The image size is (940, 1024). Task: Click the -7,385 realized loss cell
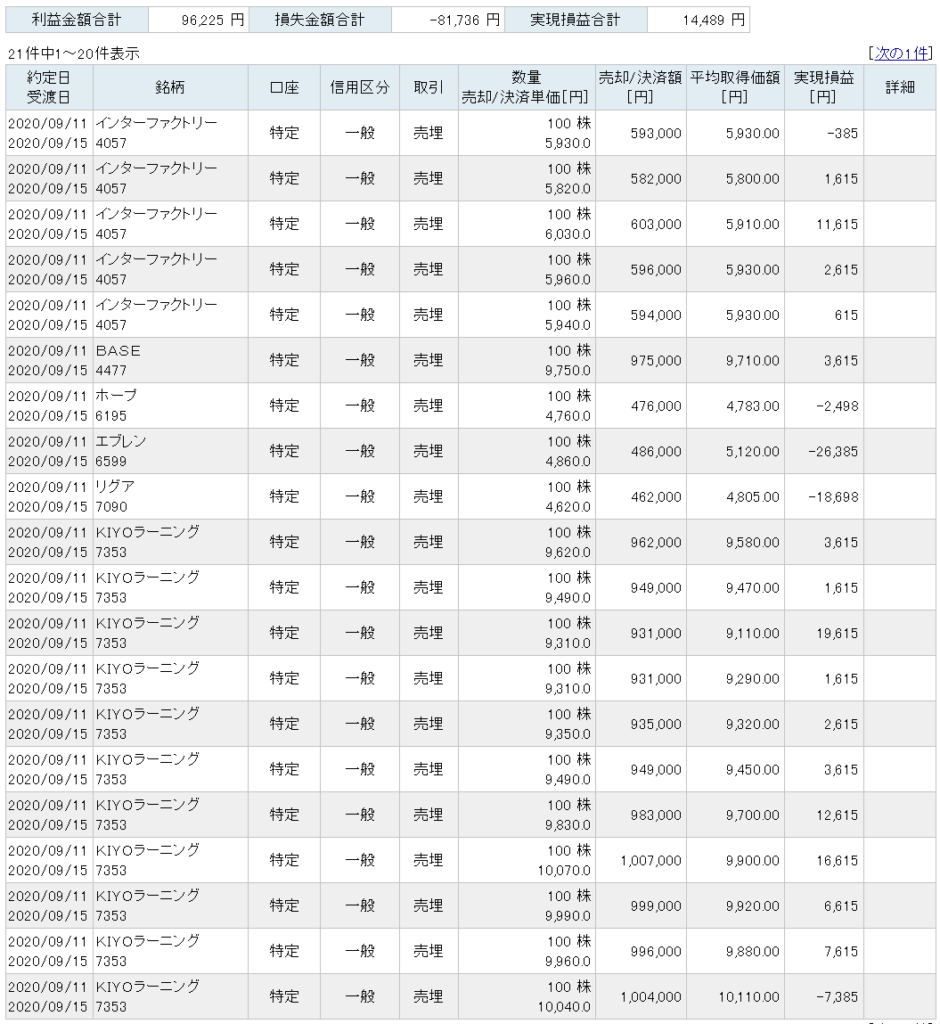(824, 997)
